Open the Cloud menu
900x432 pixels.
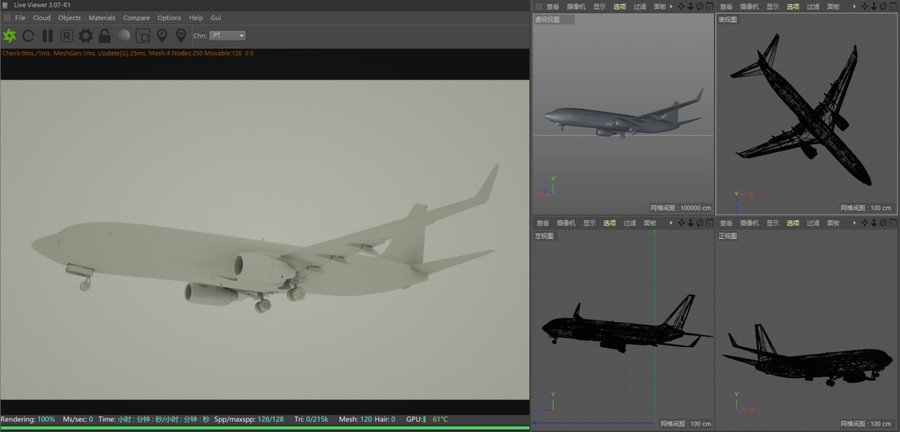click(x=41, y=18)
